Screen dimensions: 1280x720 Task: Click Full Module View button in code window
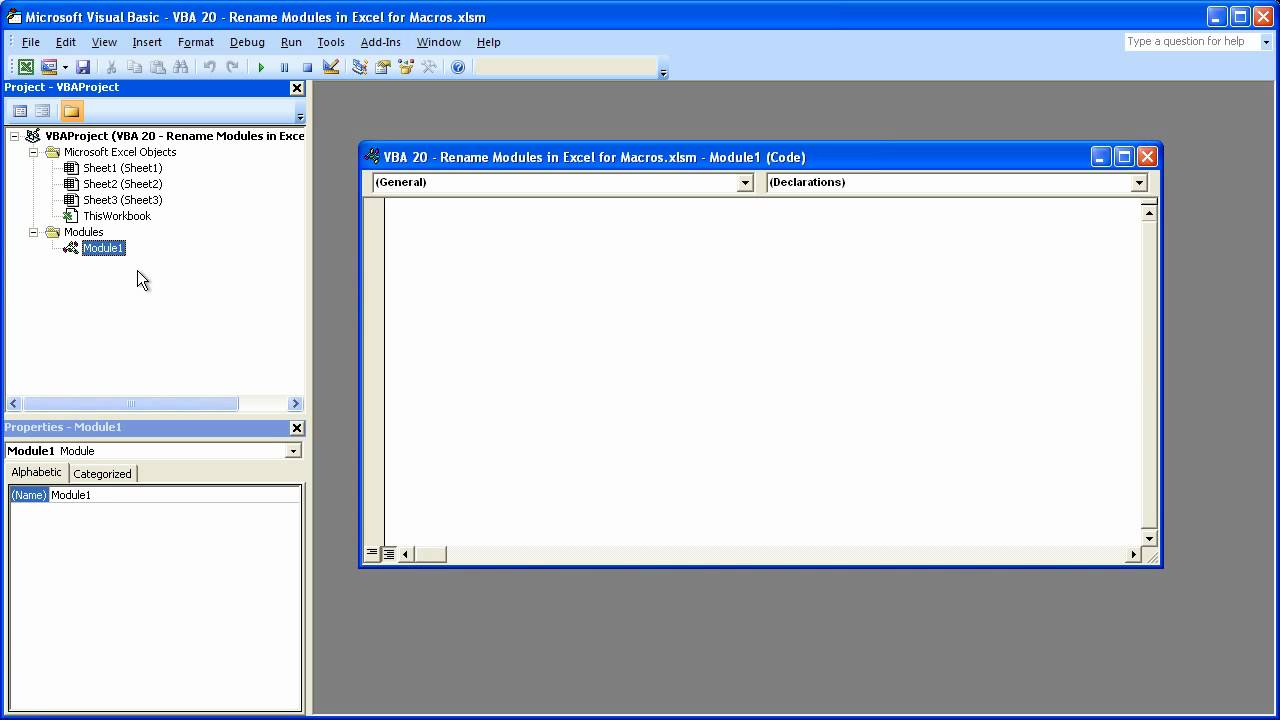pyautogui.click(x=389, y=554)
